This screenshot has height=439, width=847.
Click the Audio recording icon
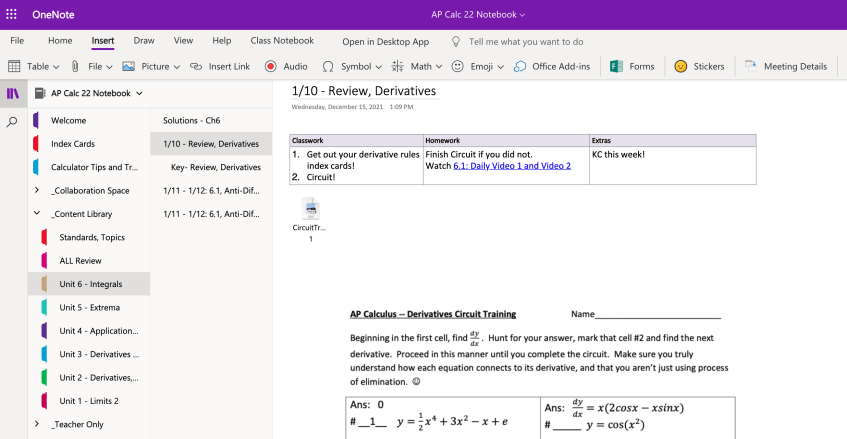[271, 67]
